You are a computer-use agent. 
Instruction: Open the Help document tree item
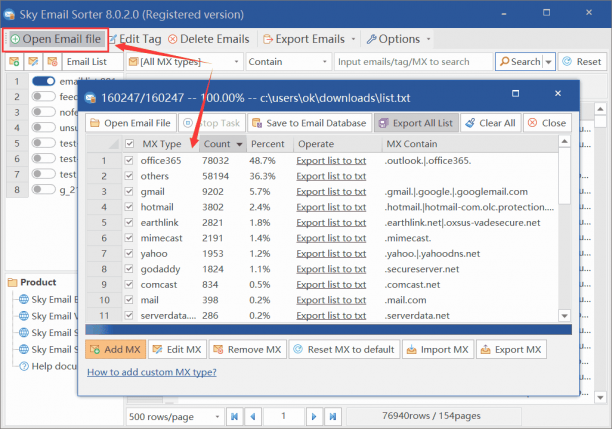[49, 366]
